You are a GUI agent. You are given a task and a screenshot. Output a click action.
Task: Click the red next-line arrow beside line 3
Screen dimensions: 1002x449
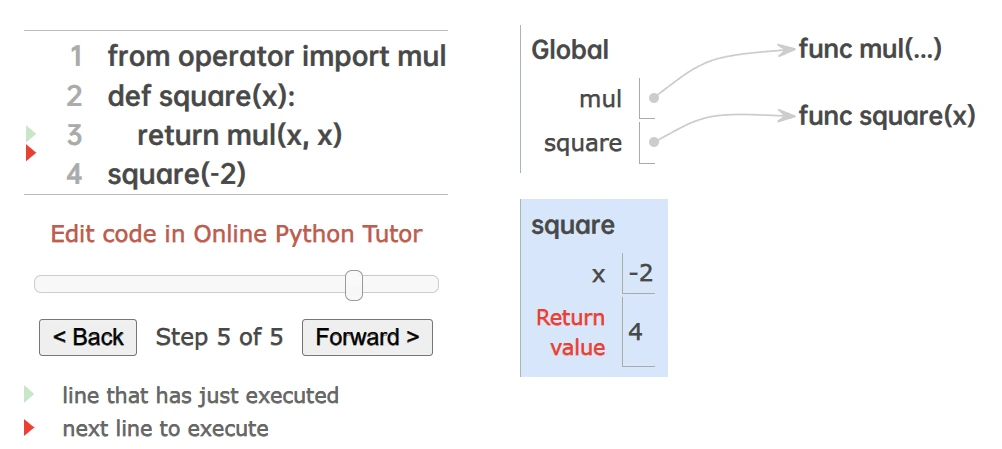(30, 152)
